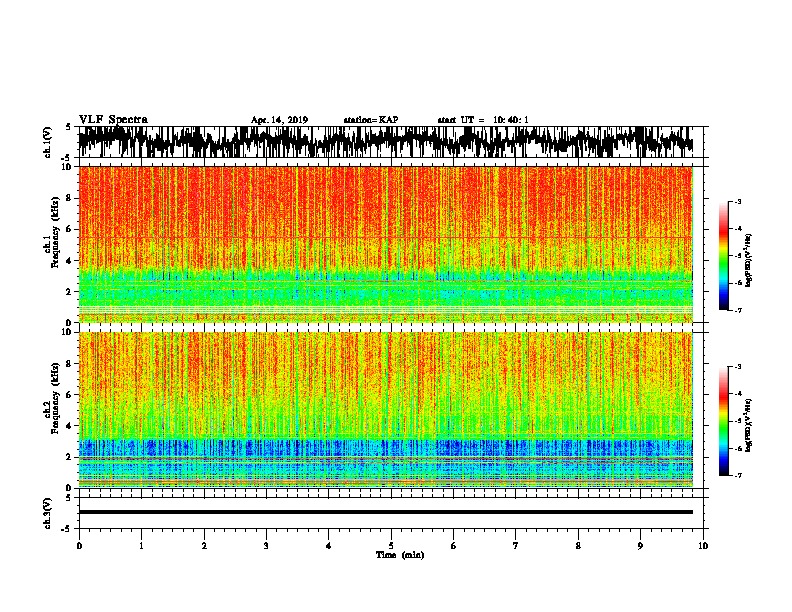Click the ch.1(V) waveform axis label
This screenshot has width=792, height=612.
48,142
